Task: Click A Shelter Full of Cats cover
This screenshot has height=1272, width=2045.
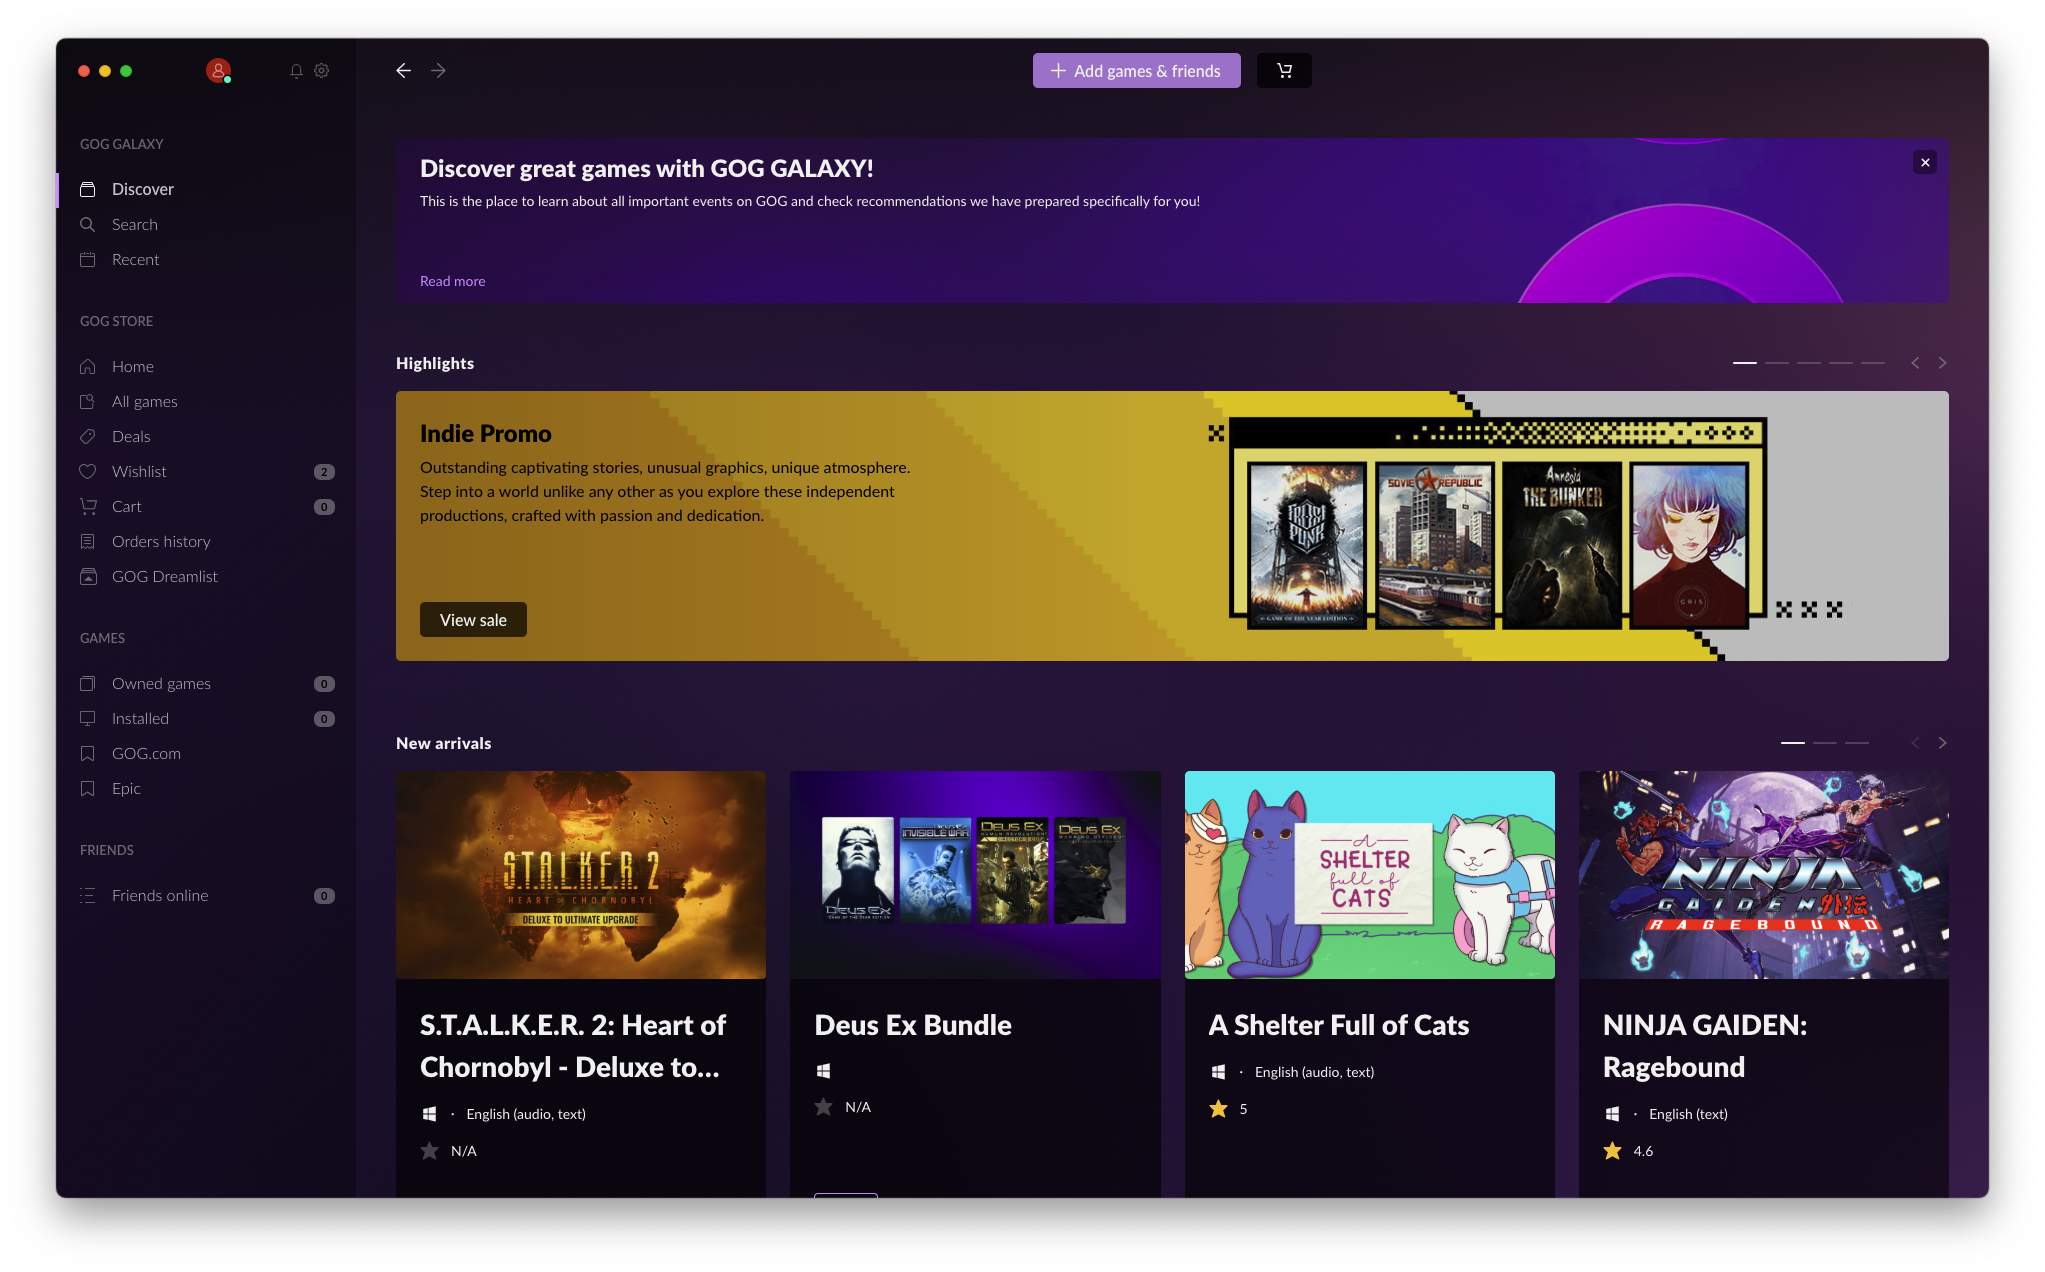Action: click(x=1370, y=875)
